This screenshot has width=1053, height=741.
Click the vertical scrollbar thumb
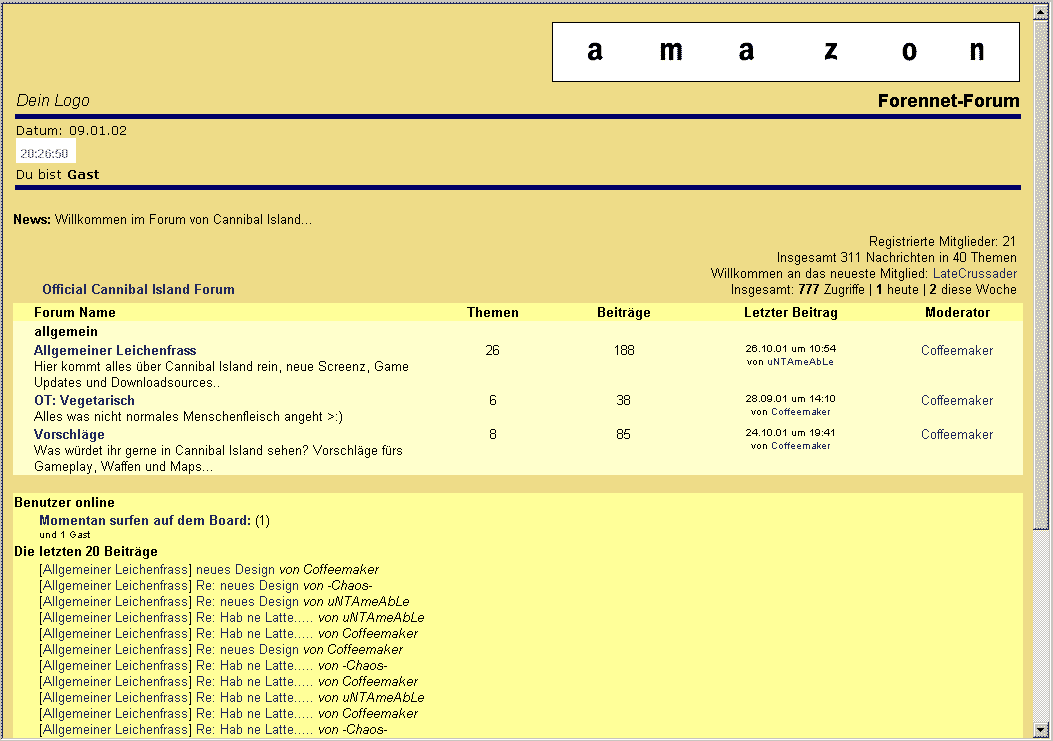(x=1042, y=274)
